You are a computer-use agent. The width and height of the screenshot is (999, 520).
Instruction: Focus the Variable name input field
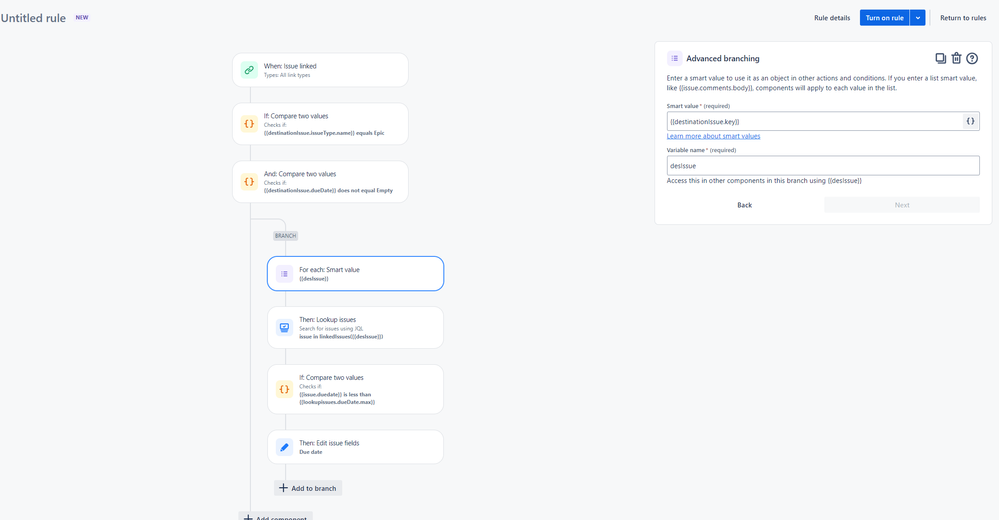coord(823,166)
